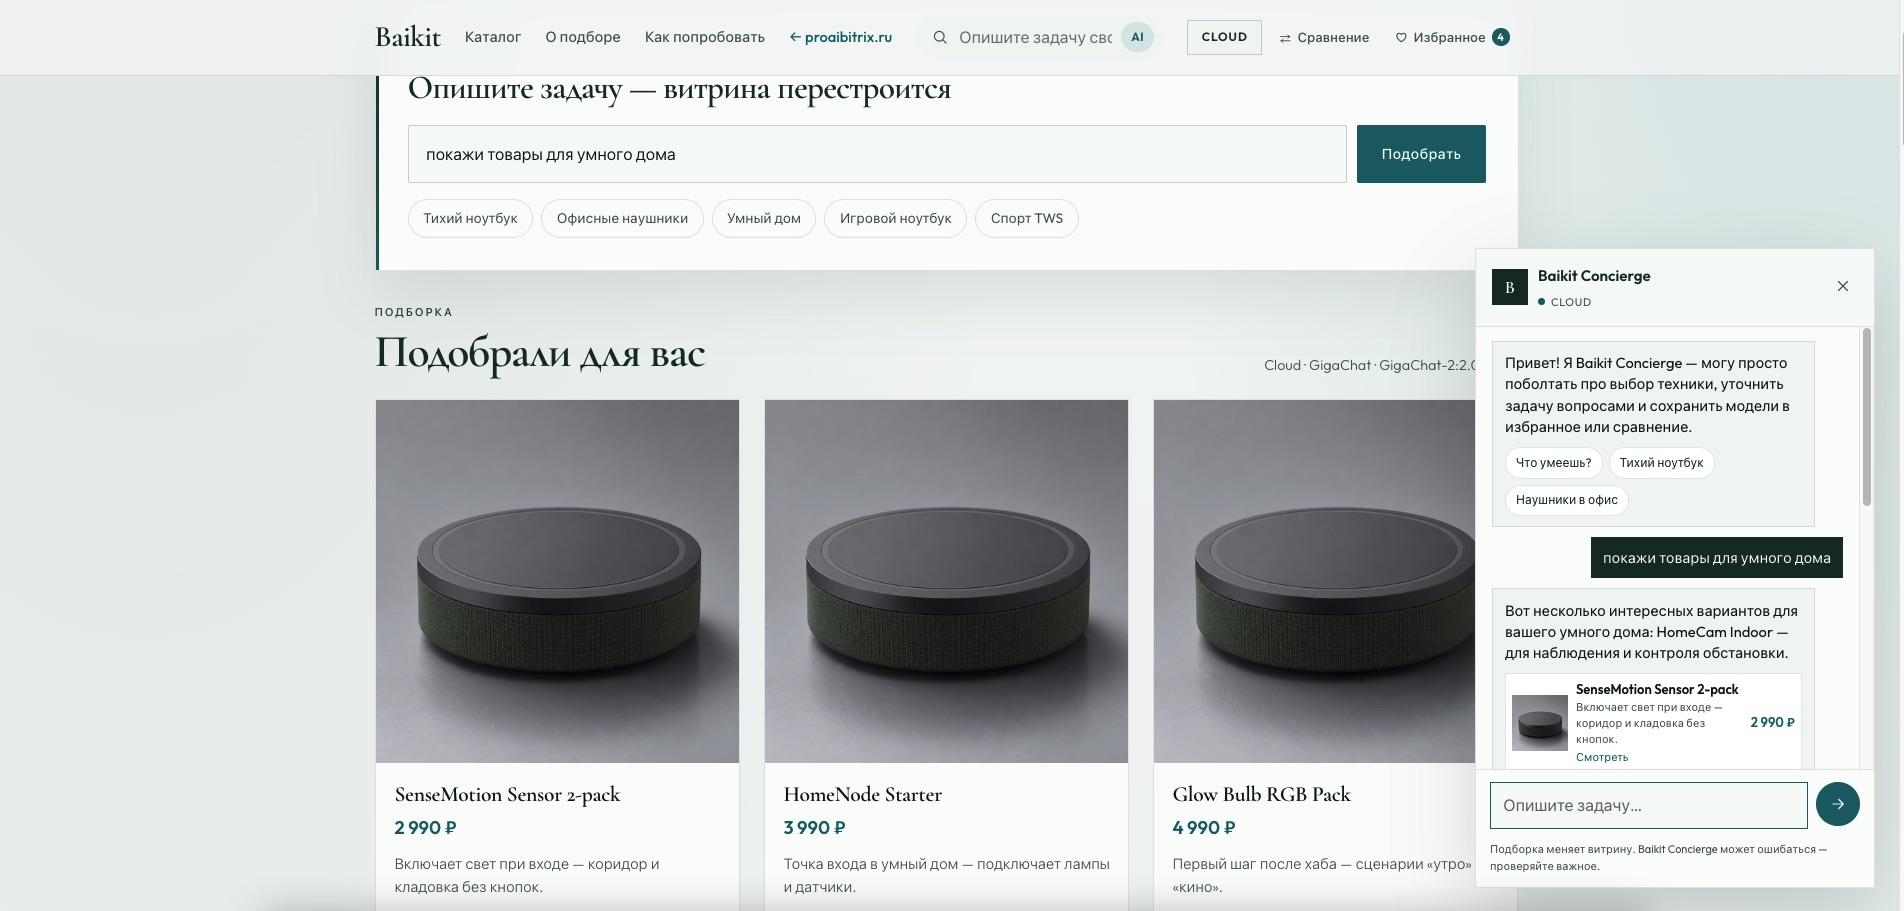
Task: Click the chat's Тихий ноутбук suggestion
Action: click(1661, 463)
